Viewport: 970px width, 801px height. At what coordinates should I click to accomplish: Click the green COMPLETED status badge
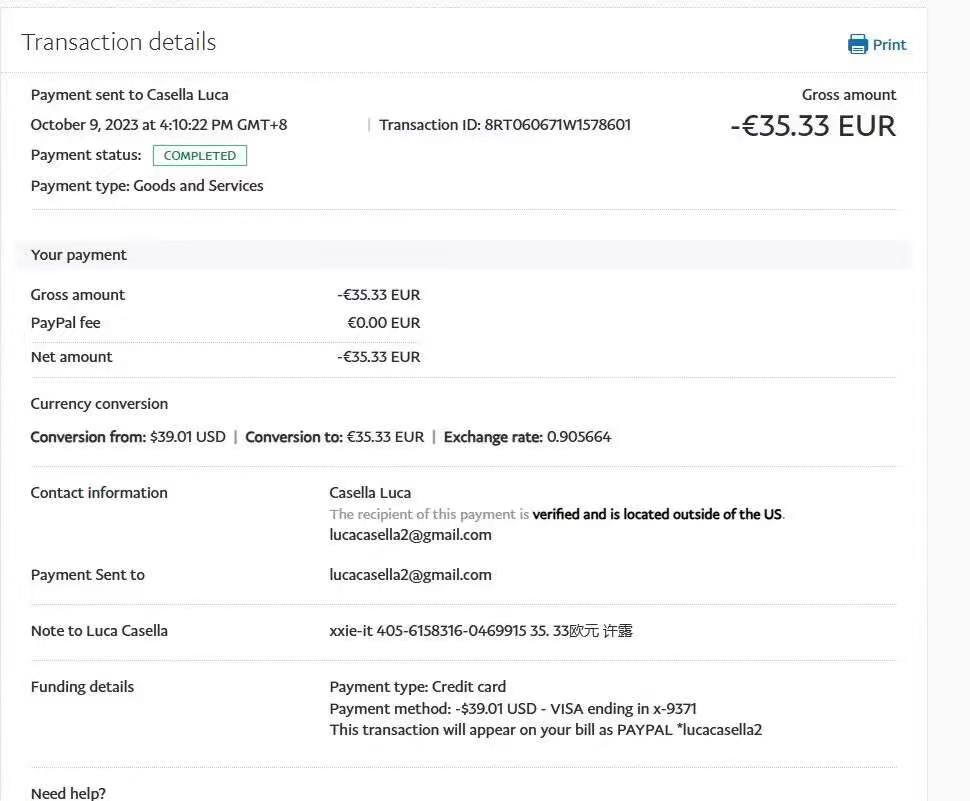199,156
